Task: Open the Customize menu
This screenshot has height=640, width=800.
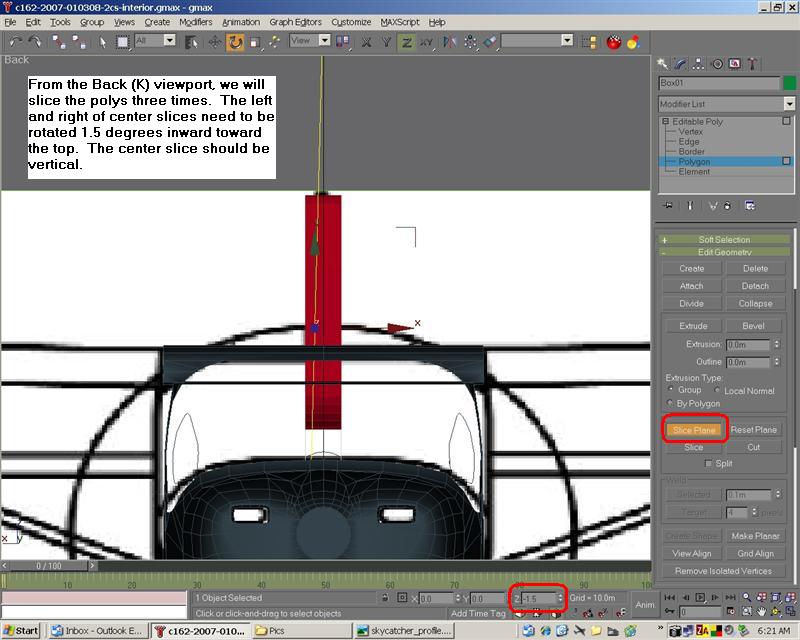Action: 351,22
